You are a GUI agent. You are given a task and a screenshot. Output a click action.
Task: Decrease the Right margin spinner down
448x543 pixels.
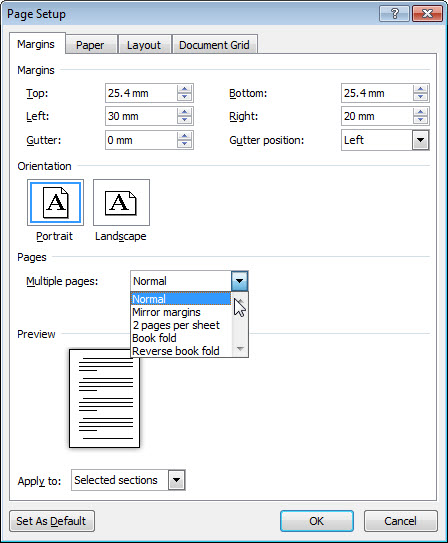(420, 120)
